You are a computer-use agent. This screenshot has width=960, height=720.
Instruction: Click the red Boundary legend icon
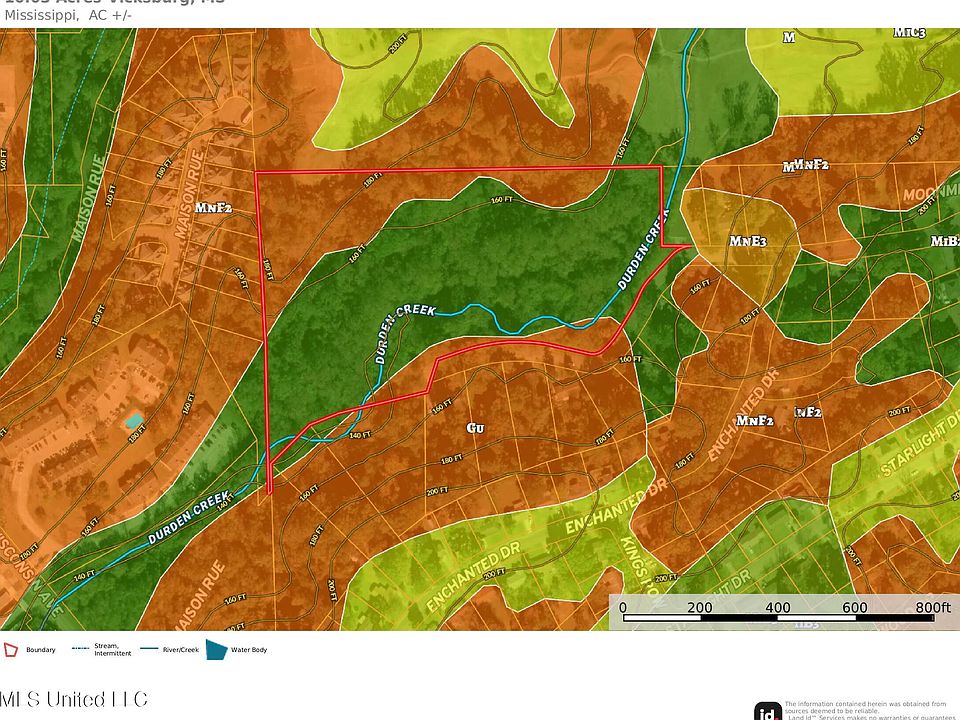pos(12,650)
